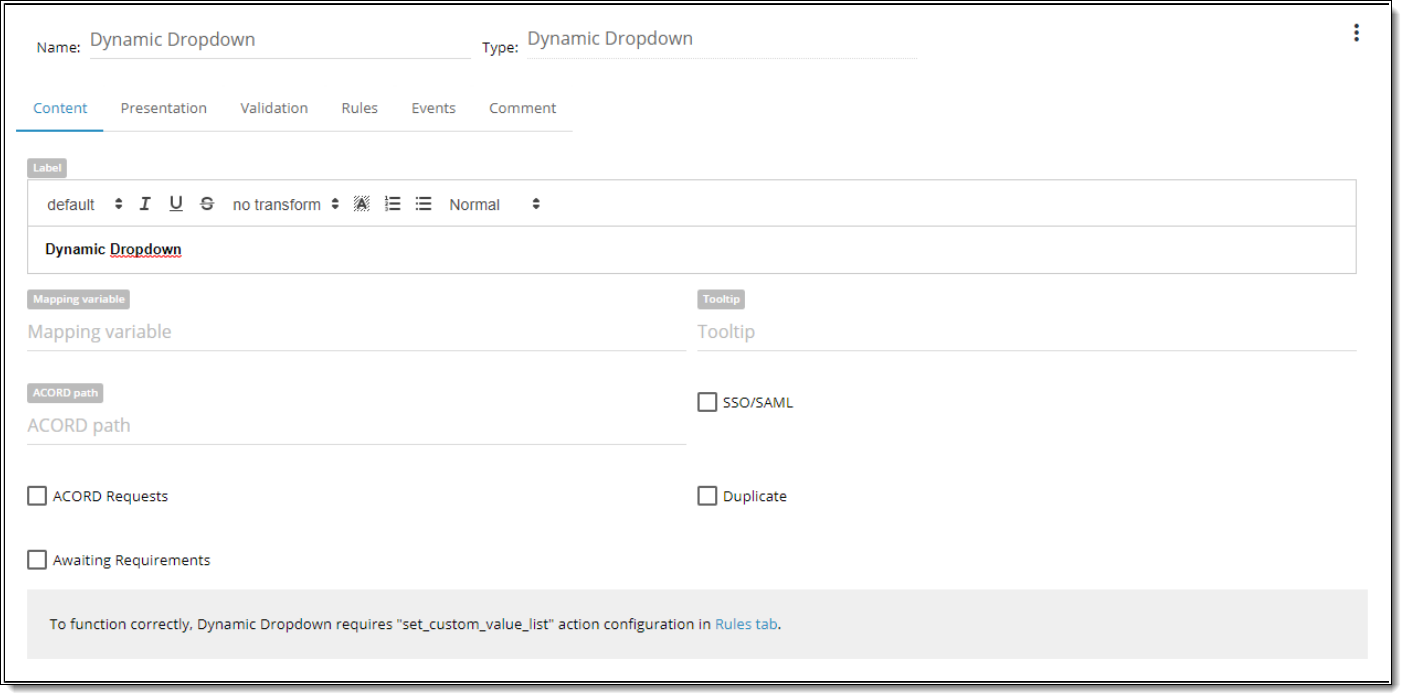
Task: Tick the Duplicate checkbox
Action: [x=707, y=496]
